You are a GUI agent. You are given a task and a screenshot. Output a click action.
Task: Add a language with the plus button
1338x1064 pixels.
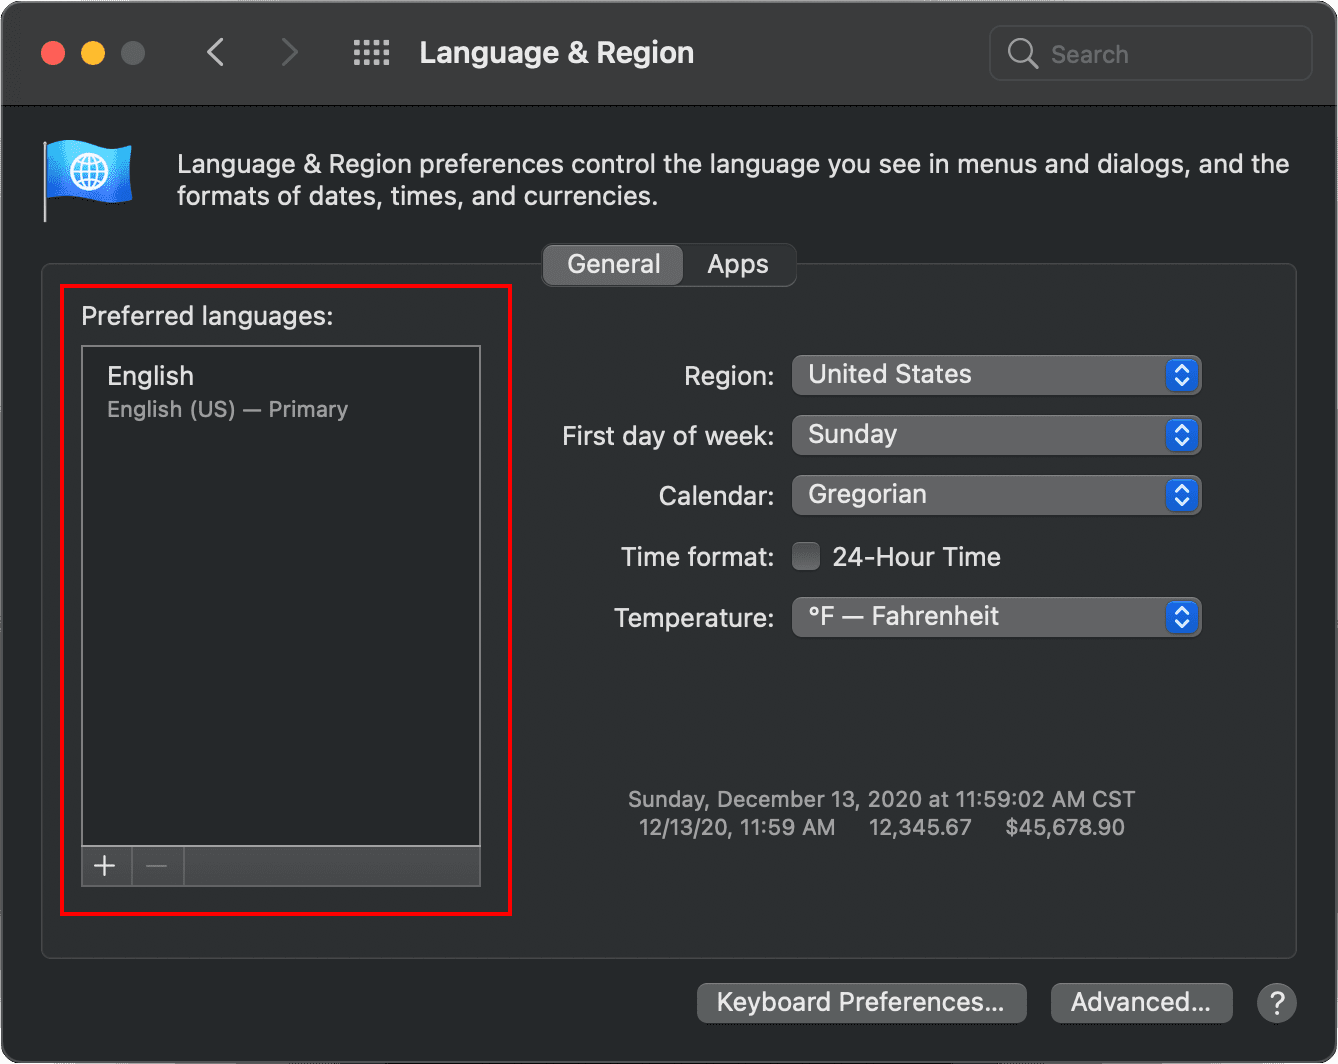[106, 866]
